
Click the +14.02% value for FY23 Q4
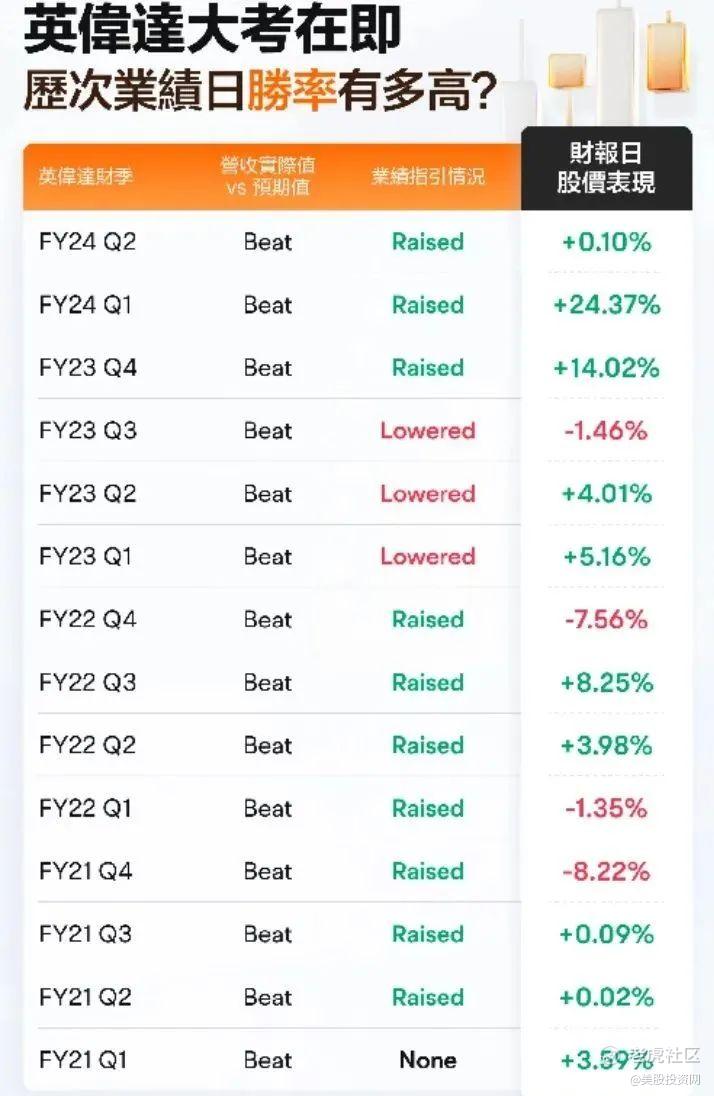[x=606, y=368]
